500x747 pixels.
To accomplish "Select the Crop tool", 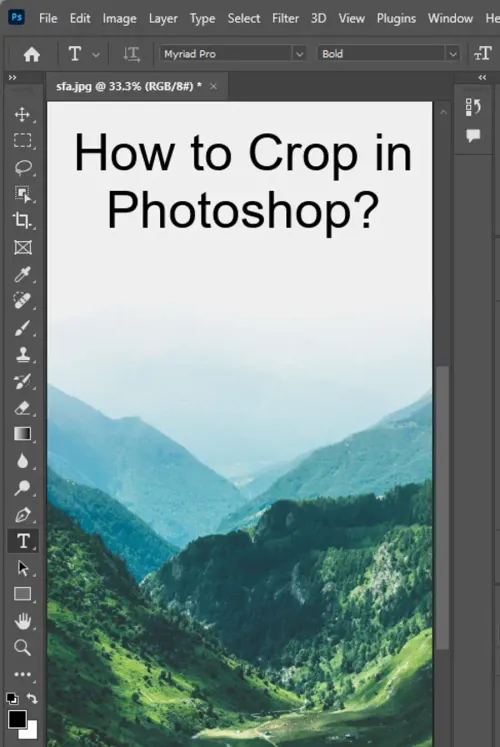I will pos(22,221).
